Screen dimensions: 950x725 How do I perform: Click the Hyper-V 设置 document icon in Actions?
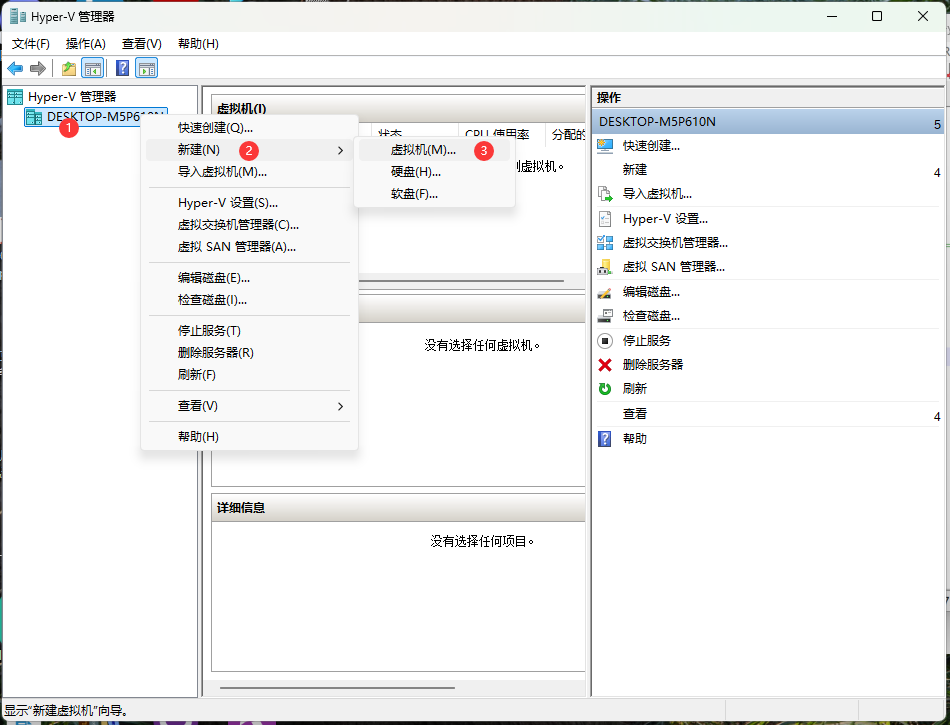(x=605, y=219)
